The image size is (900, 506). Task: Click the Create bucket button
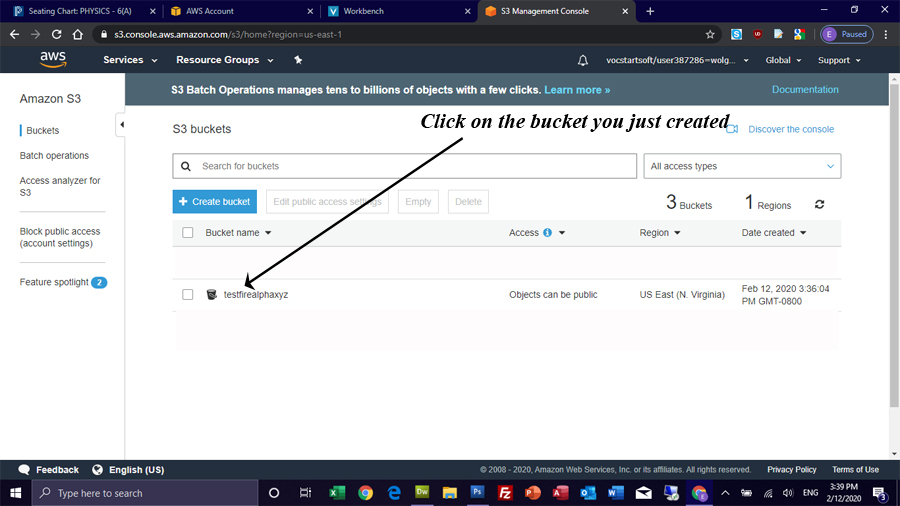click(214, 202)
